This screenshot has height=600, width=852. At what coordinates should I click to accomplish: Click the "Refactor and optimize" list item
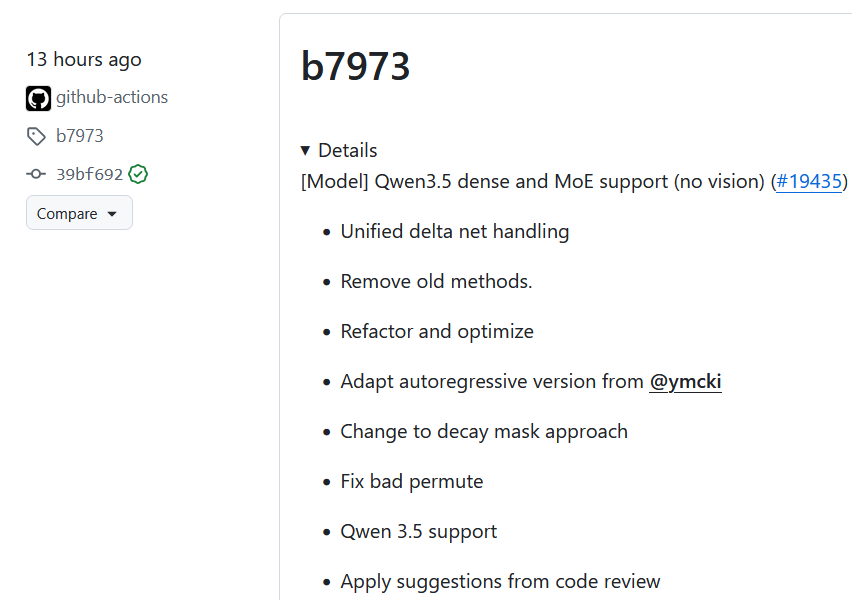point(437,332)
